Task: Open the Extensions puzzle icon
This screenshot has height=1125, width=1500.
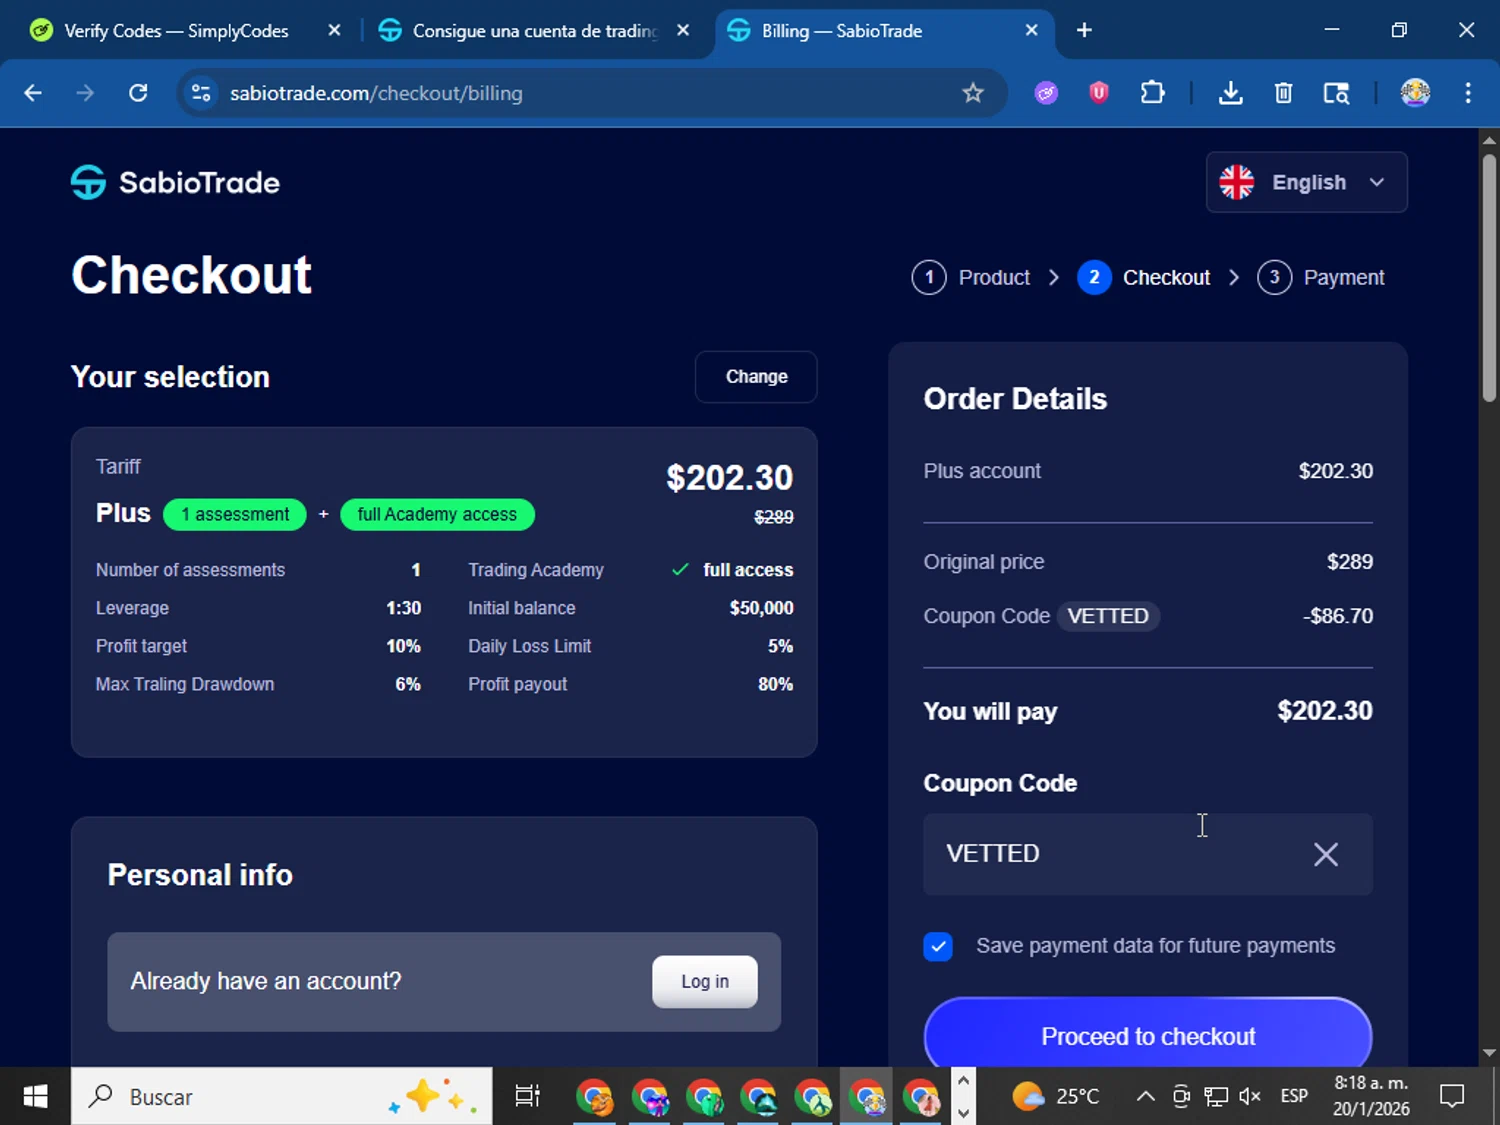Action: click(x=1152, y=93)
